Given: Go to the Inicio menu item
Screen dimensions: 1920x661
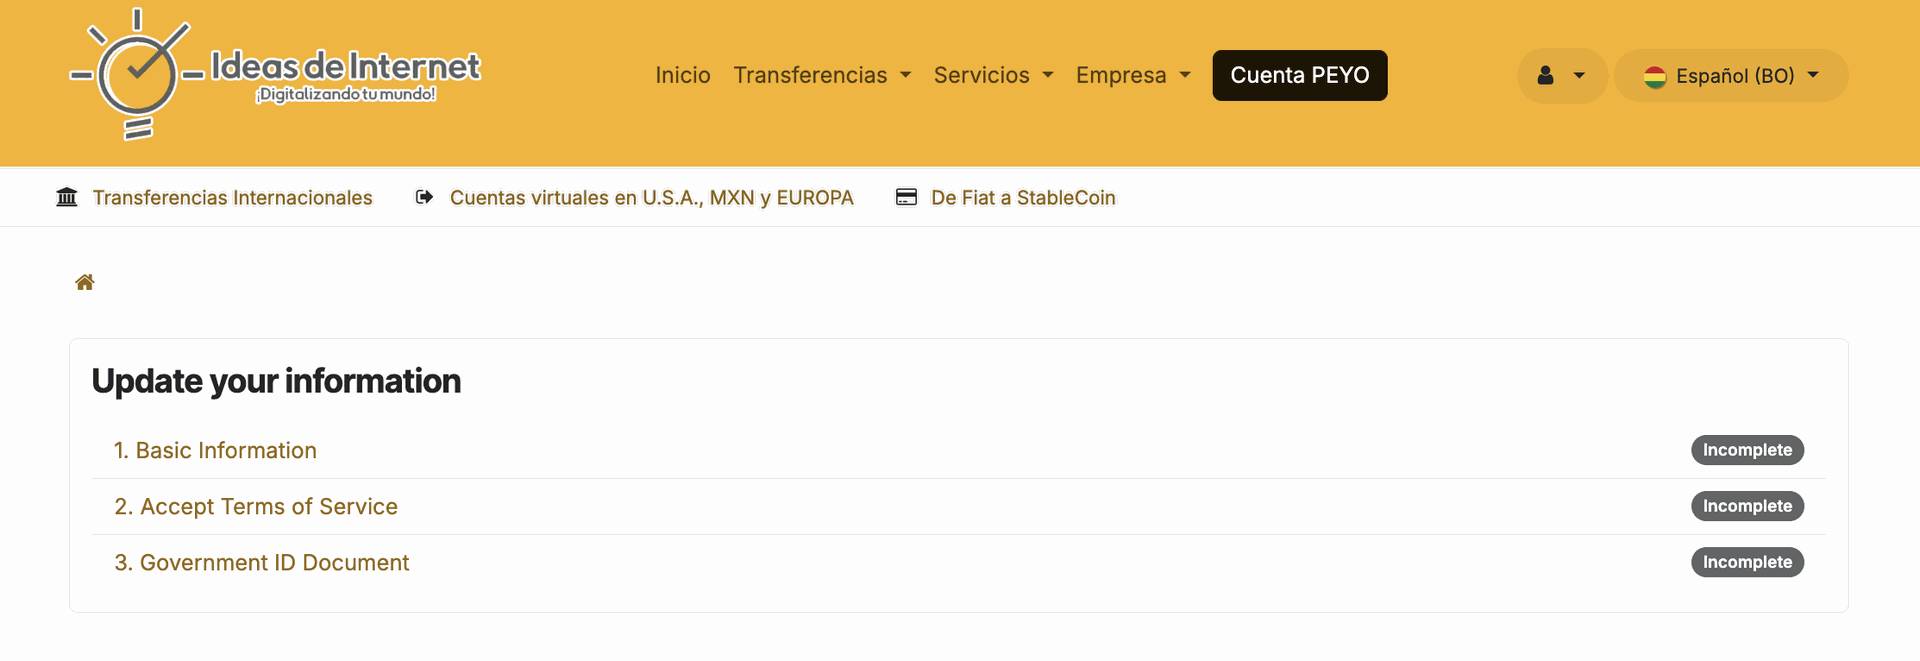Looking at the screenshot, I should pyautogui.click(x=683, y=76).
